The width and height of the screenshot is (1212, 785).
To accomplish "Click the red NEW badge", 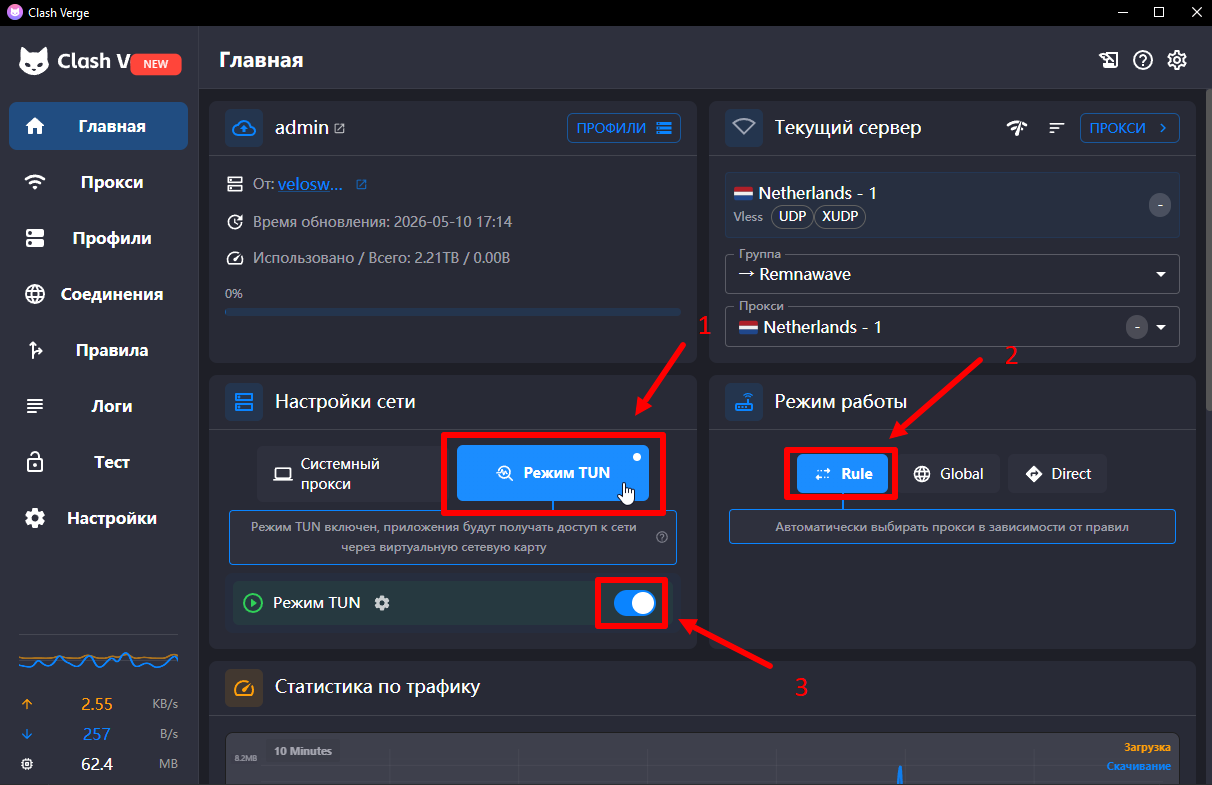I will tap(155, 64).
